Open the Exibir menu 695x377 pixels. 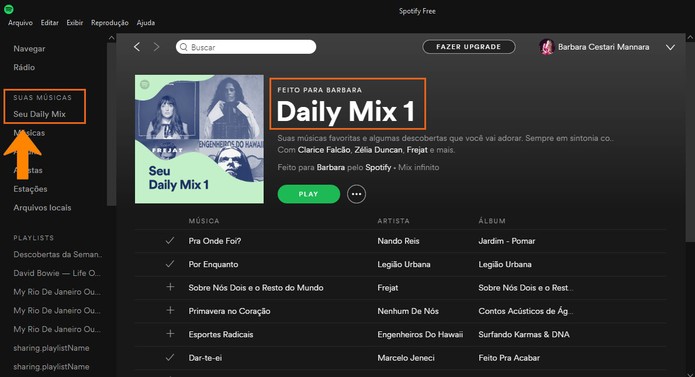[75, 23]
